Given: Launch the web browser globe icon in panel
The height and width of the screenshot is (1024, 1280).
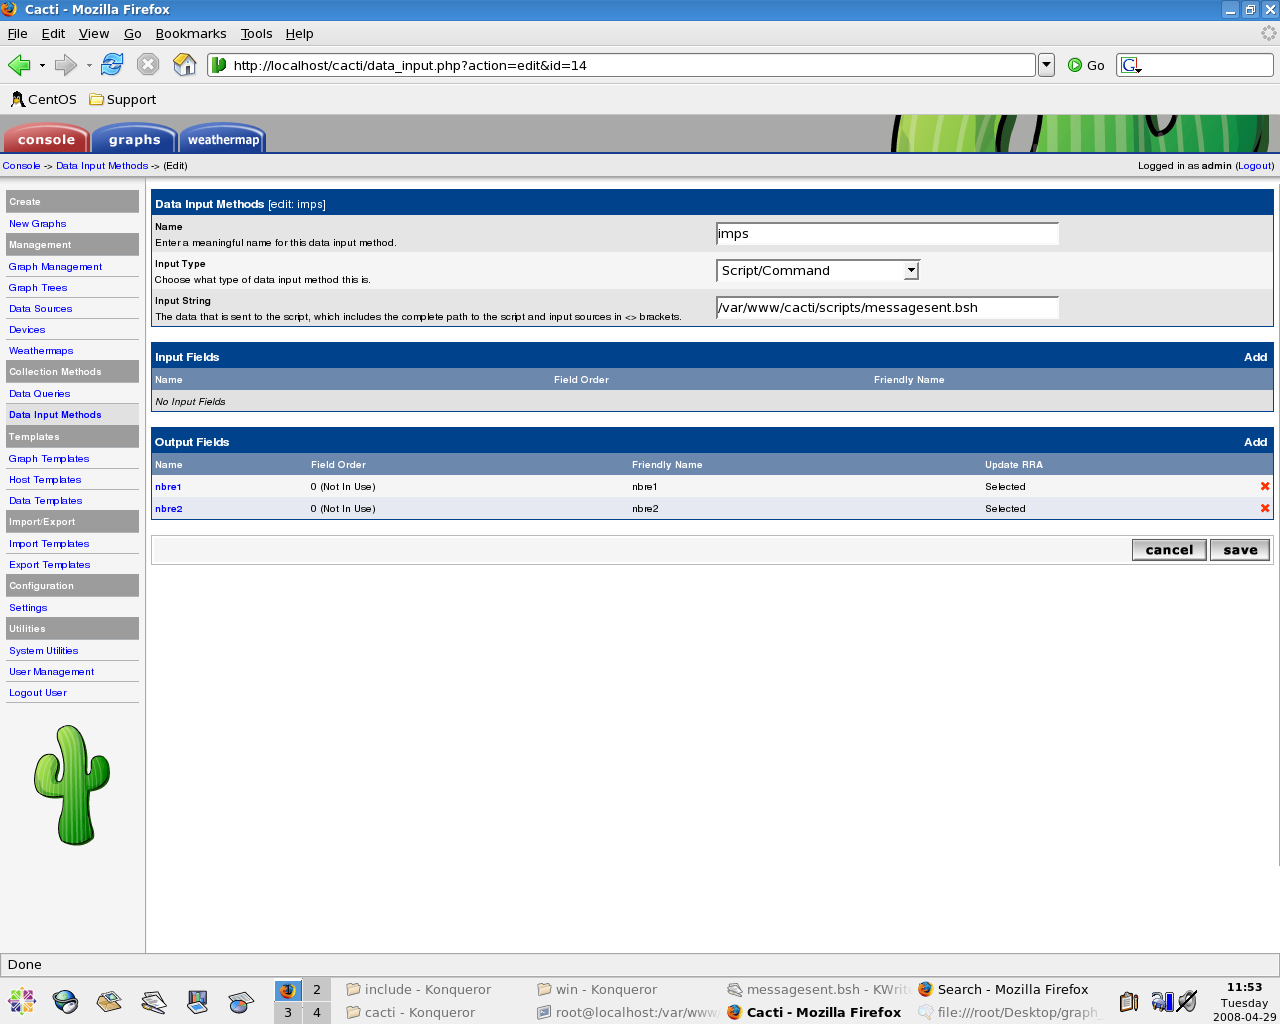Looking at the screenshot, I should coord(65,1001).
